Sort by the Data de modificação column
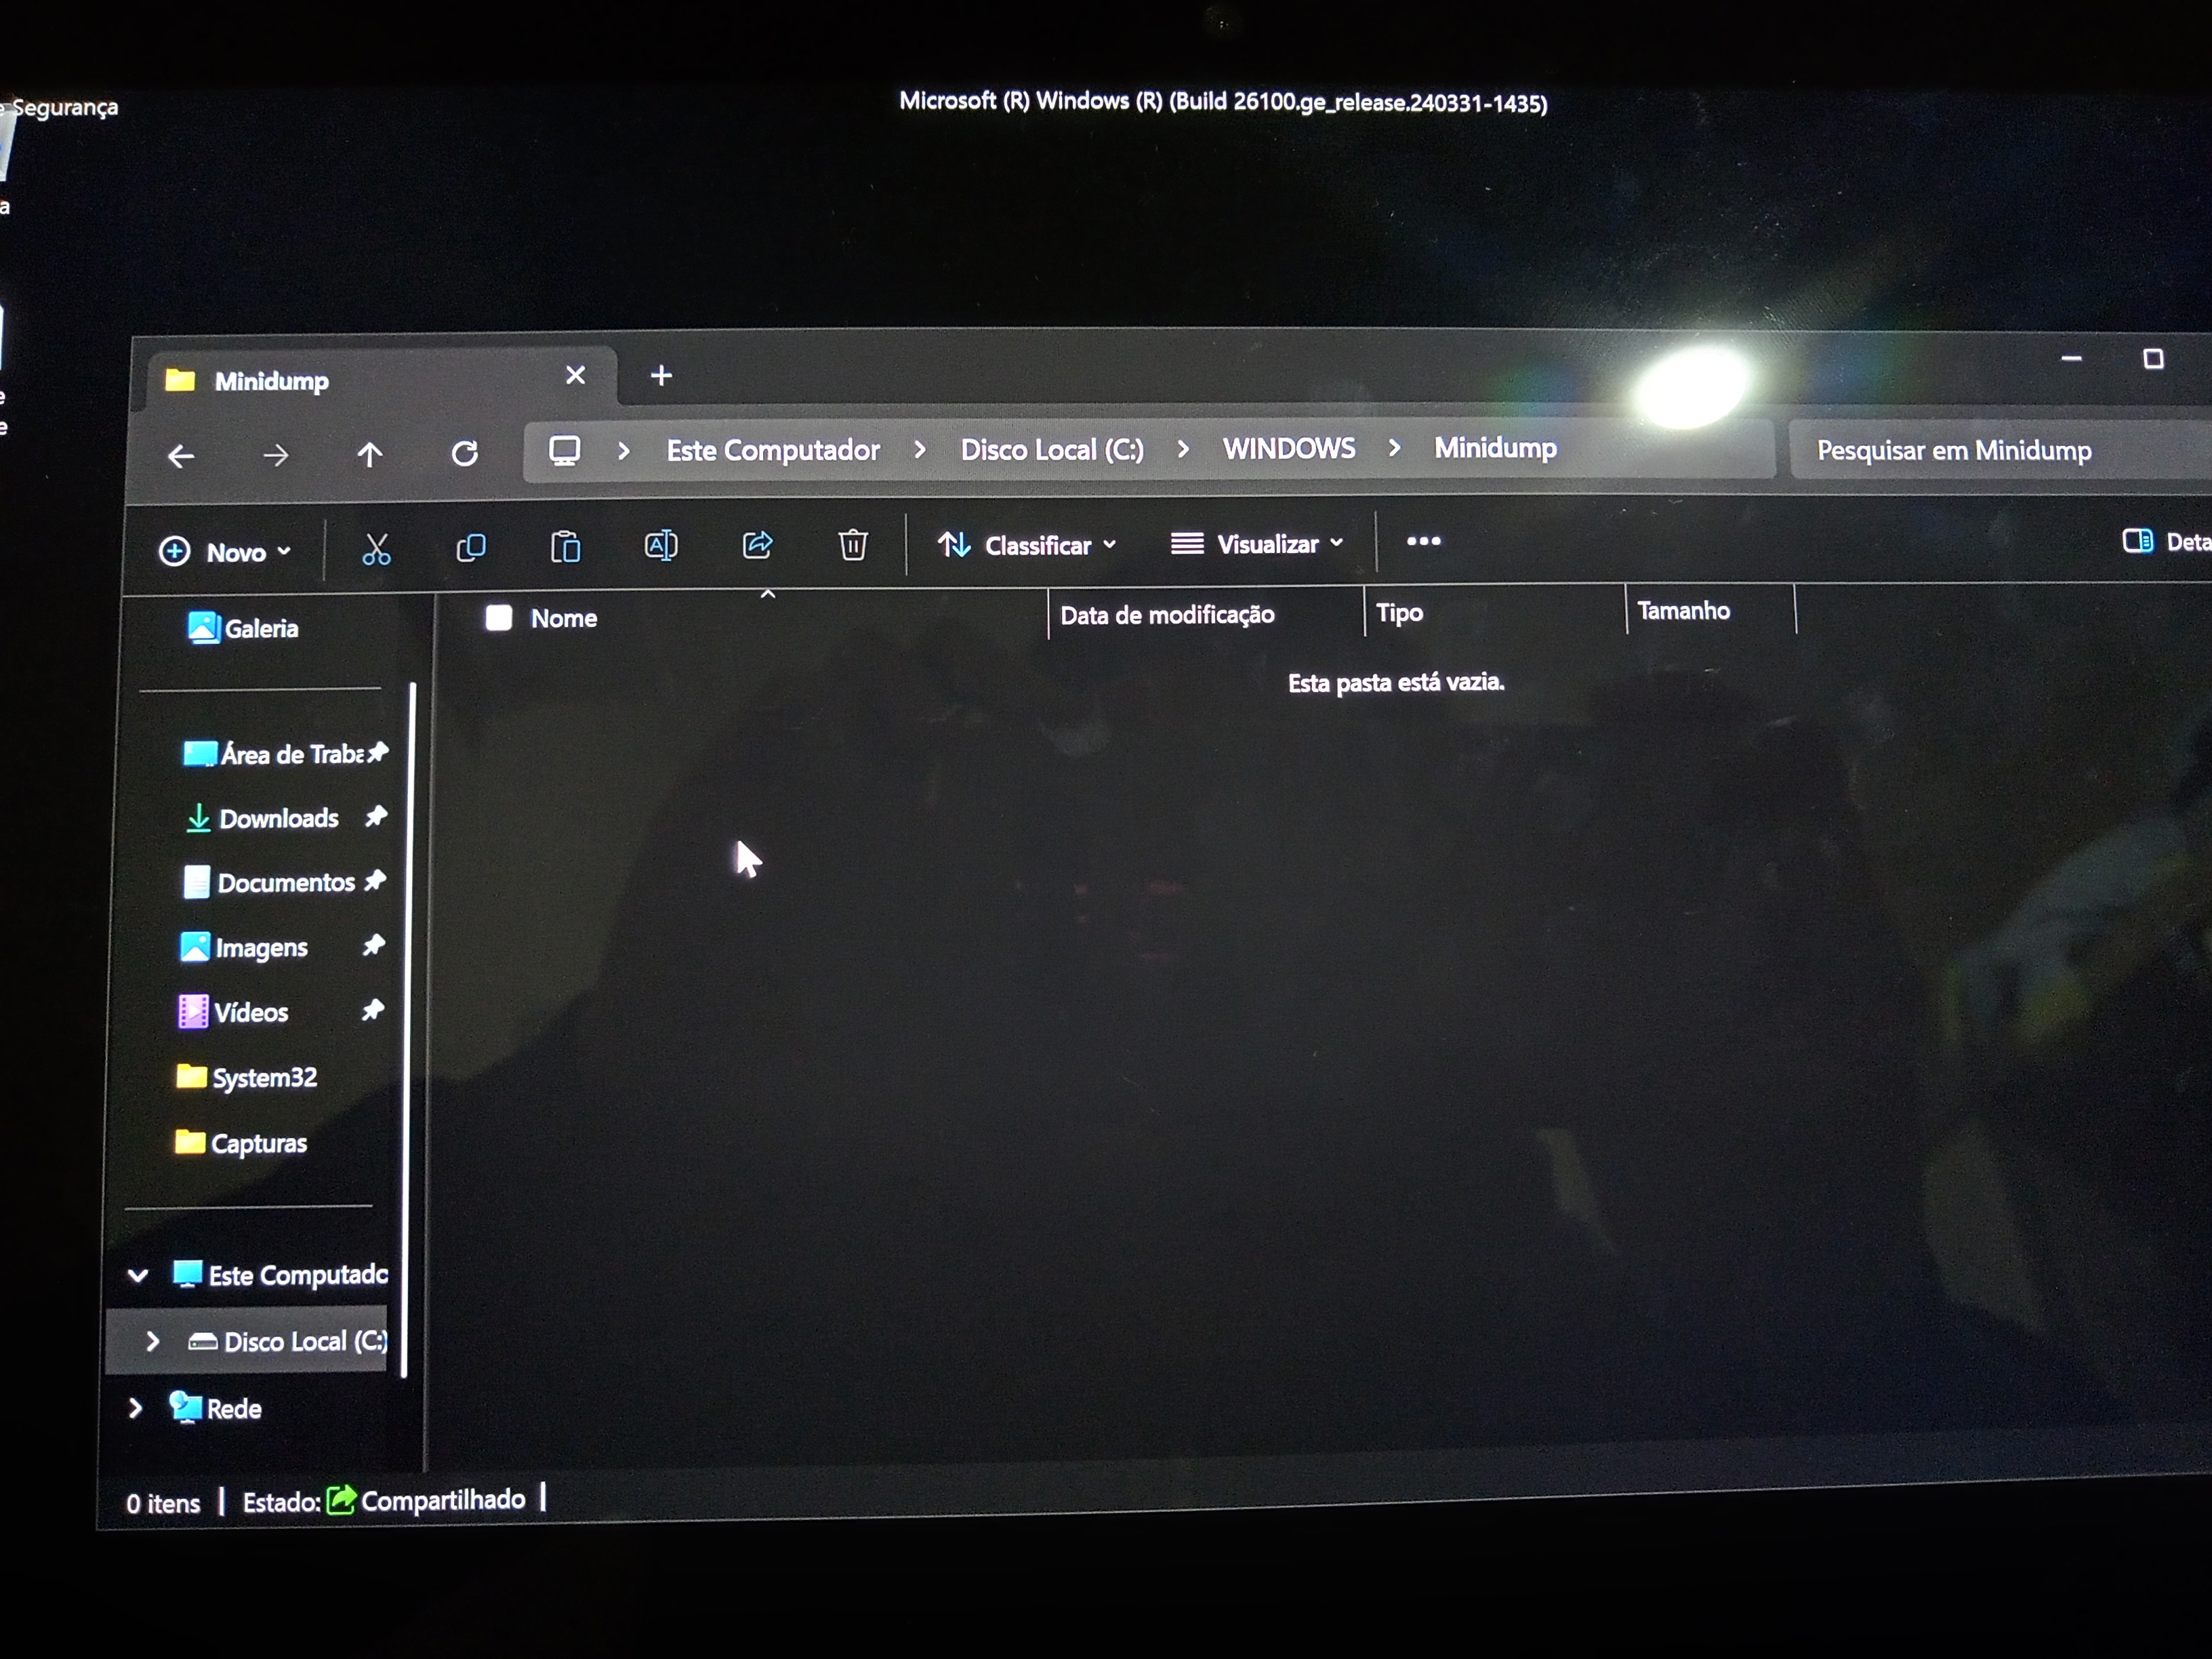 [1167, 614]
